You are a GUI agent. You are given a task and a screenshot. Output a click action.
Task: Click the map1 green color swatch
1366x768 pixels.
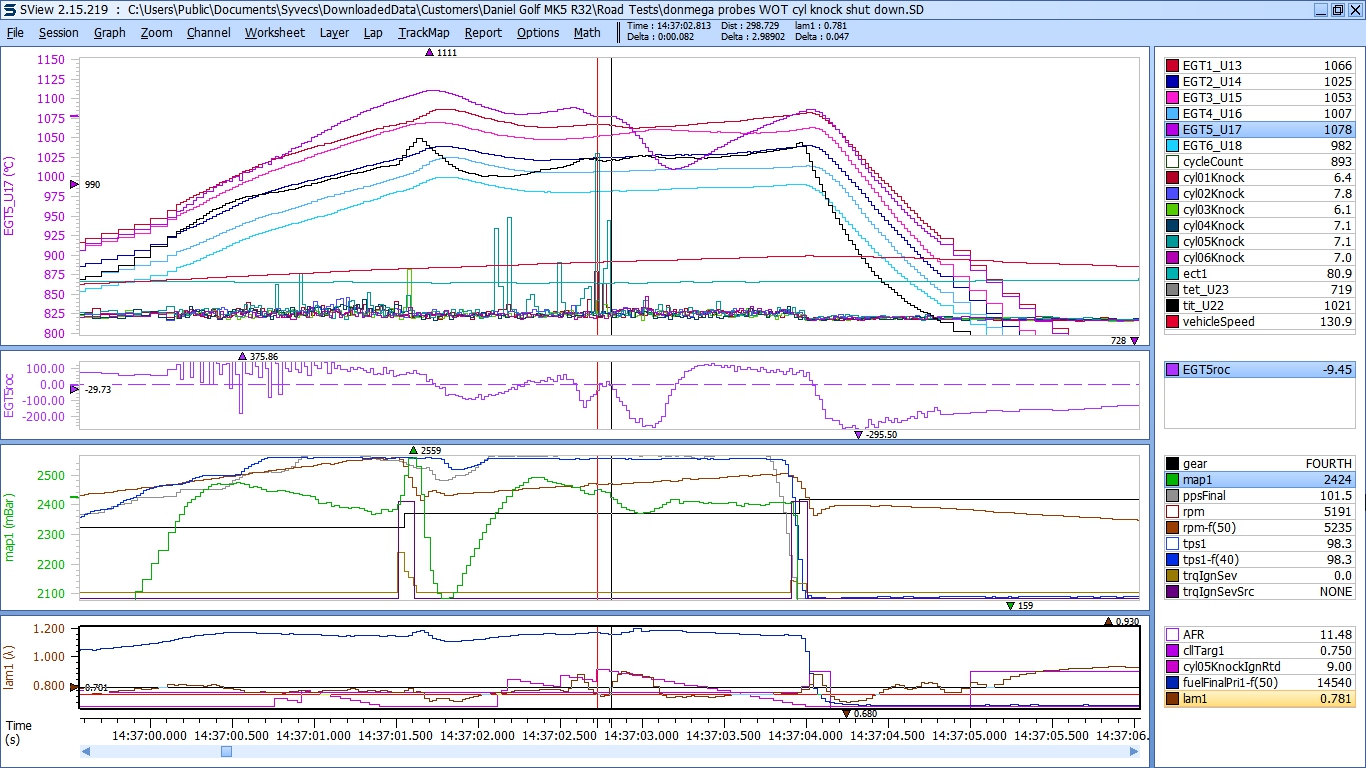pos(1172,480)
